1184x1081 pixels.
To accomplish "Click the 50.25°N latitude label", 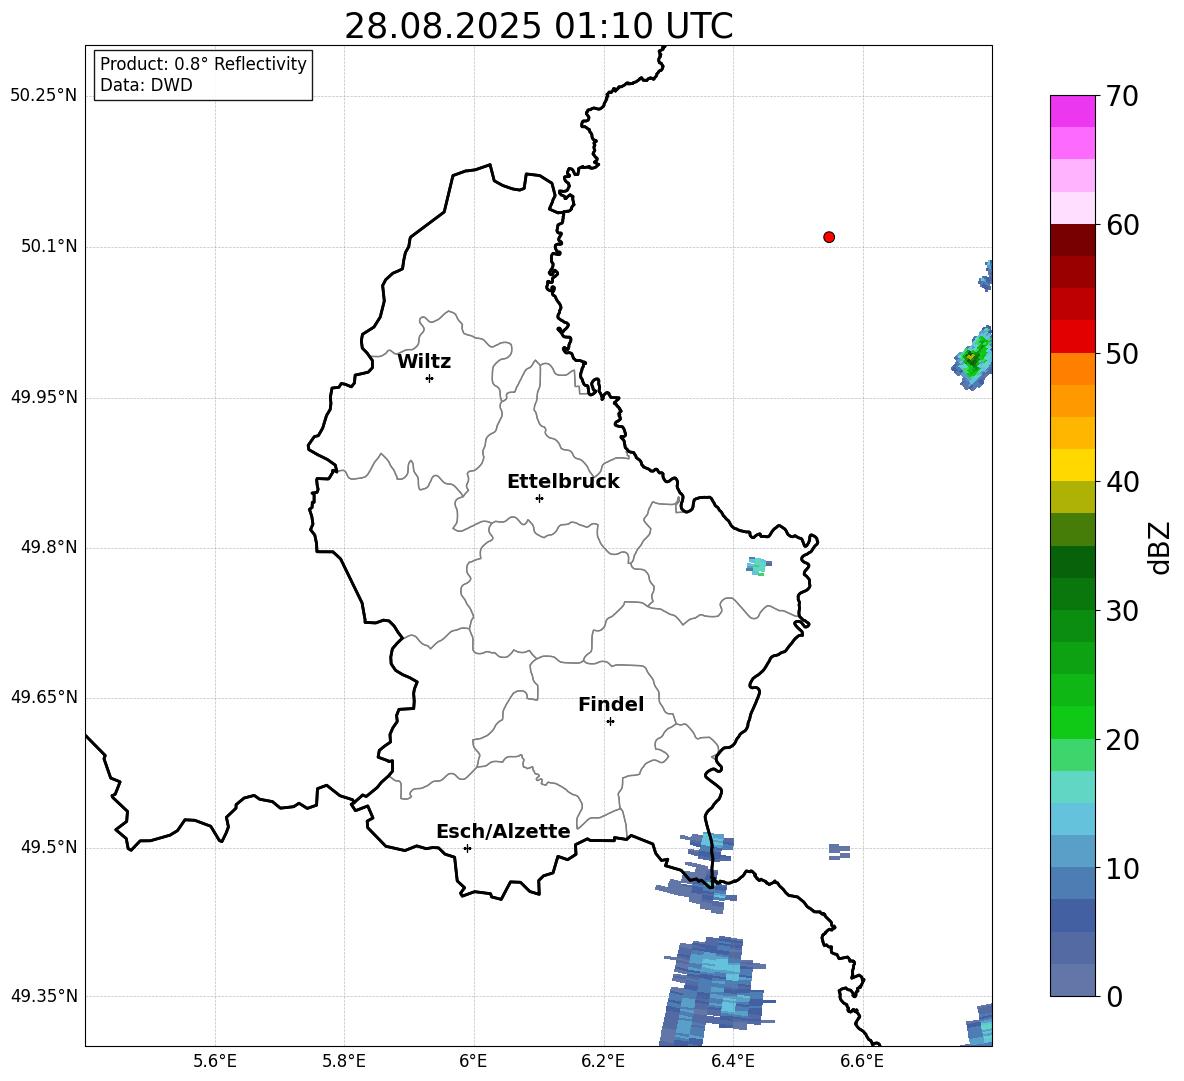I will tap(44, 96).
